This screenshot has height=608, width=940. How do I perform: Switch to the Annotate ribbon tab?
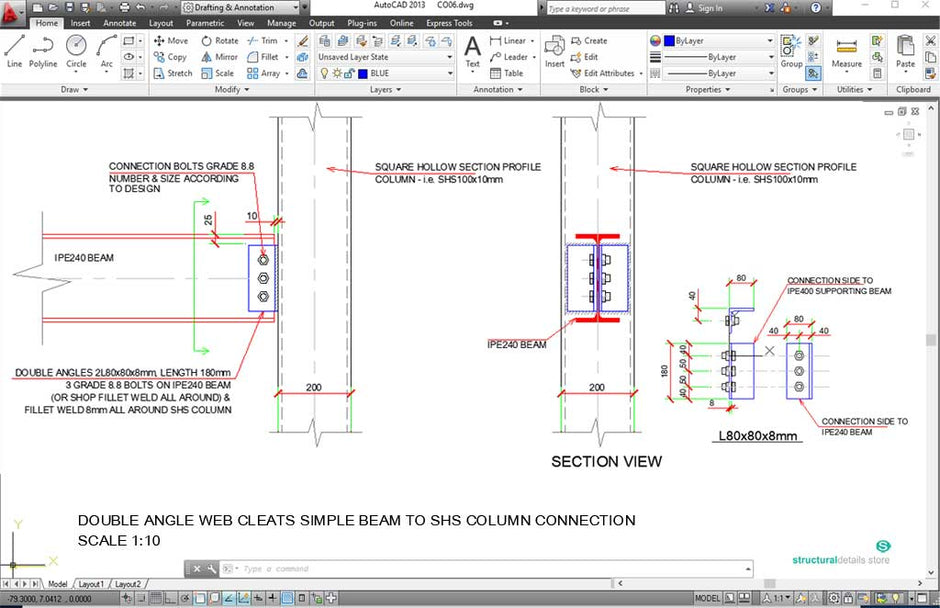[119, 22]
